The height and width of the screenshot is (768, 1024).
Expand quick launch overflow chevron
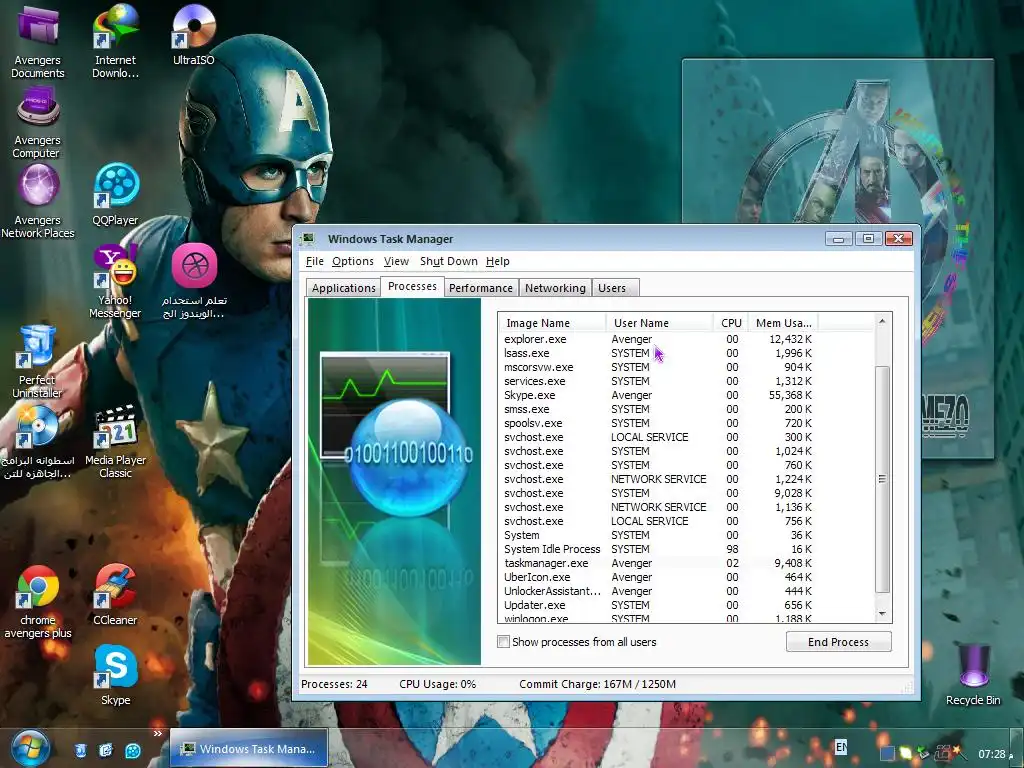click(x=157, y=734)
